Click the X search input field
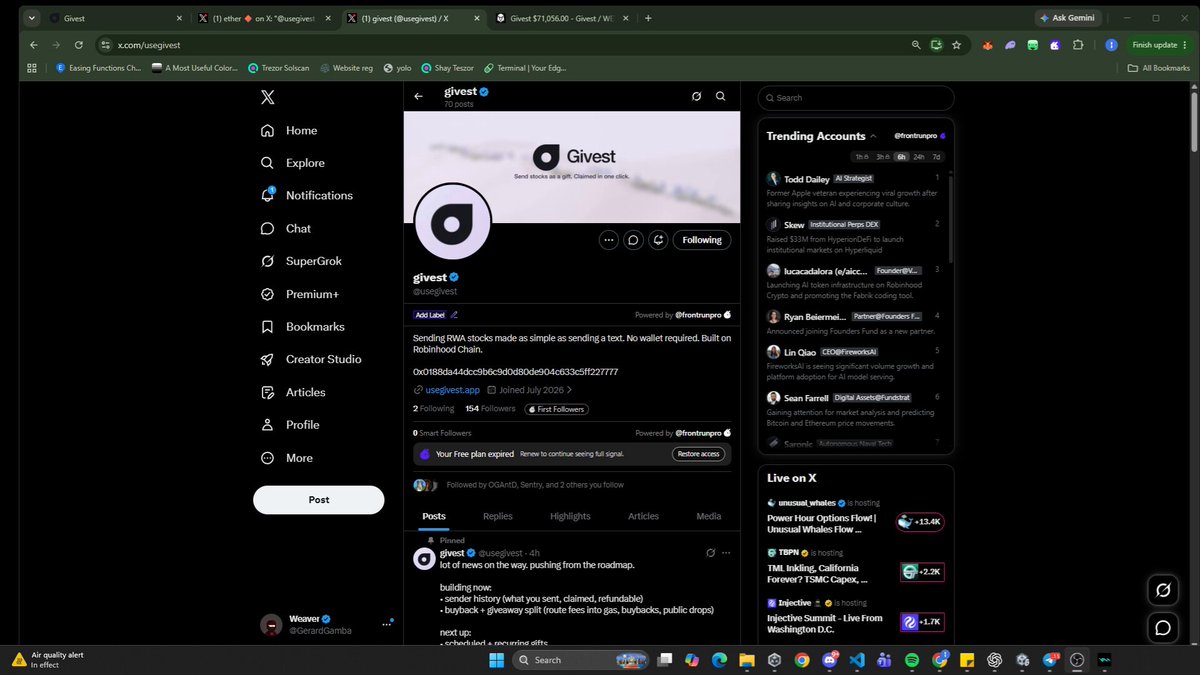This screenshot has height=675, width=1200. (x=856, y=98)
